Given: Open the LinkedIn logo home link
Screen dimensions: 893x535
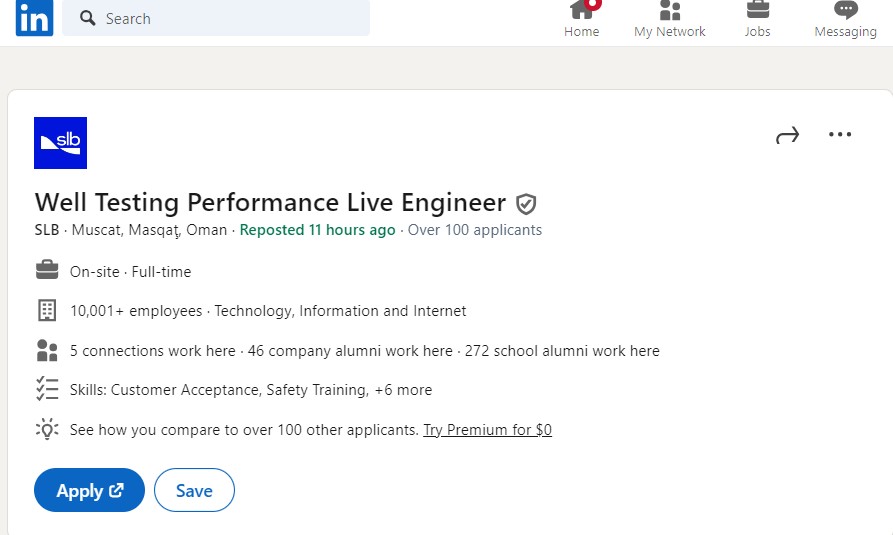Looking at the screenshot, I should 34,18.
